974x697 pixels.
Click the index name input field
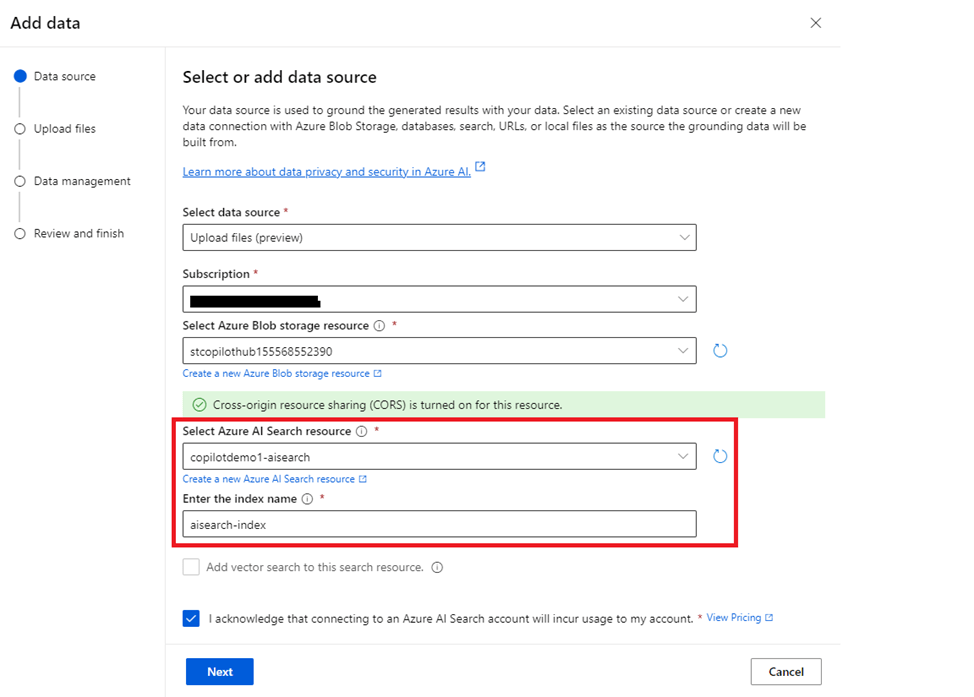439,524
